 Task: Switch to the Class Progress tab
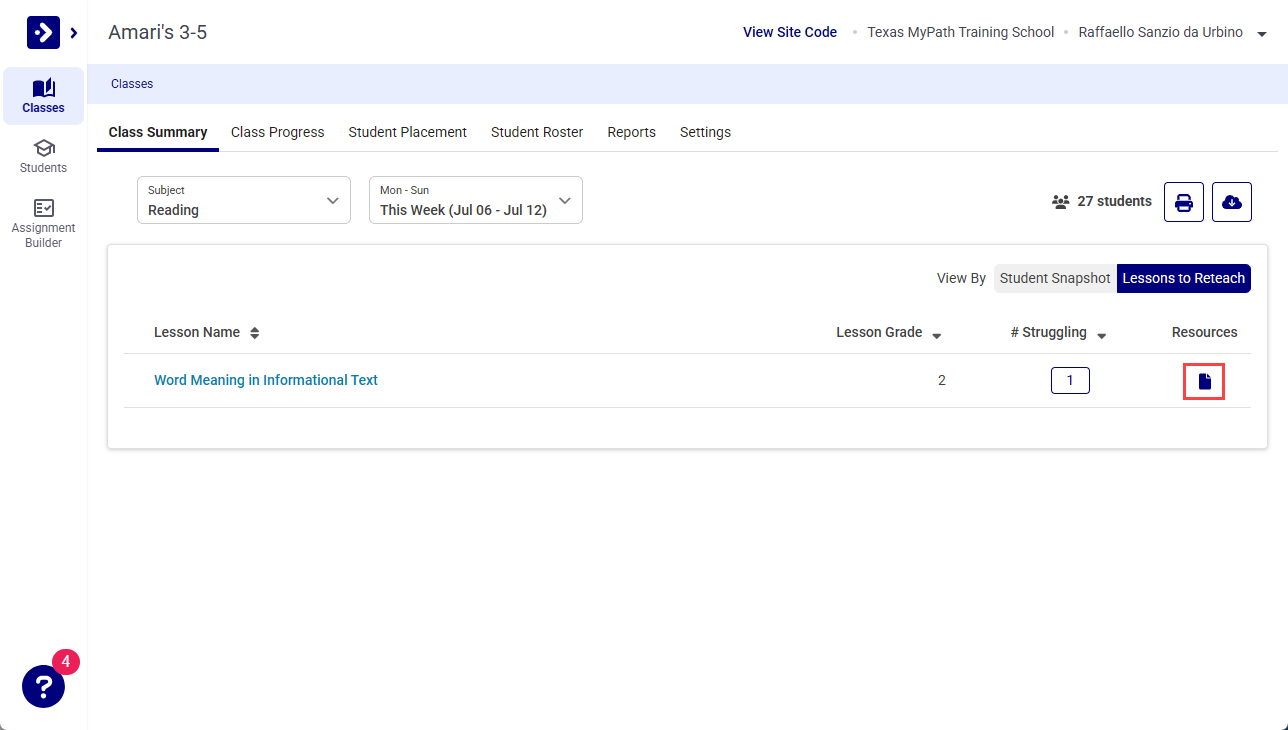[x=278, y=132]
